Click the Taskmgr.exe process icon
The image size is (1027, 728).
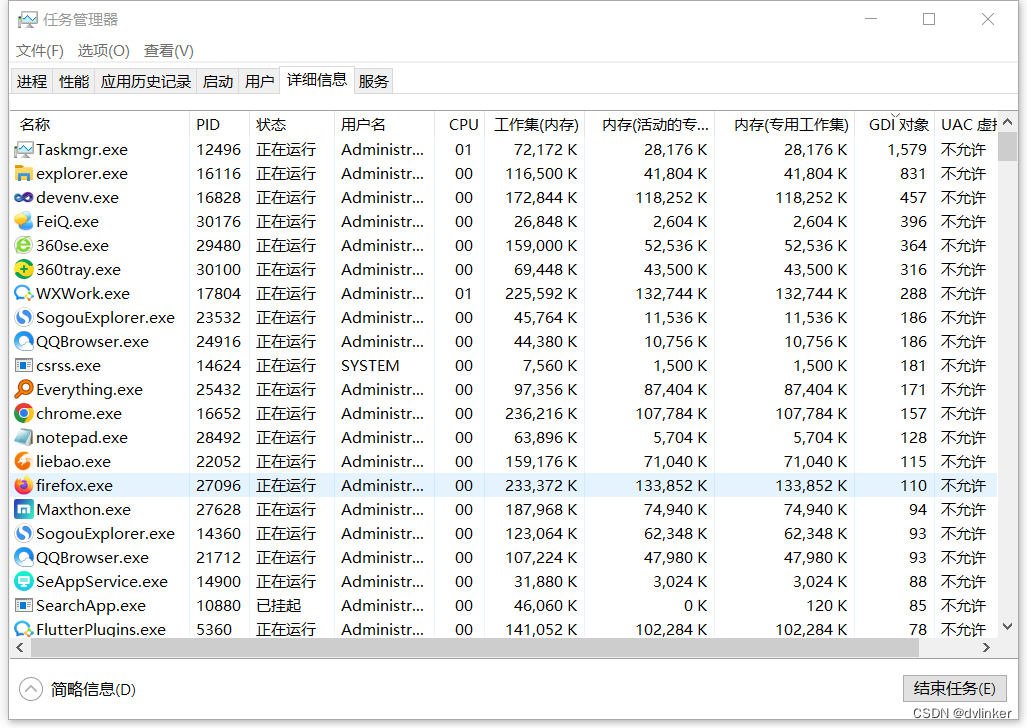[x=24, y=150]
